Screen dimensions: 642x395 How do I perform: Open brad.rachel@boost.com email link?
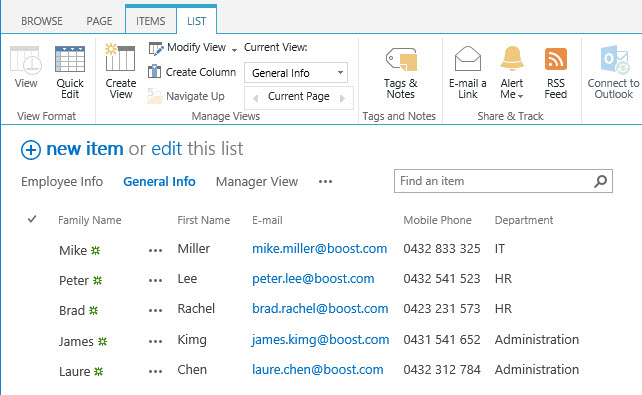[320, 309]
